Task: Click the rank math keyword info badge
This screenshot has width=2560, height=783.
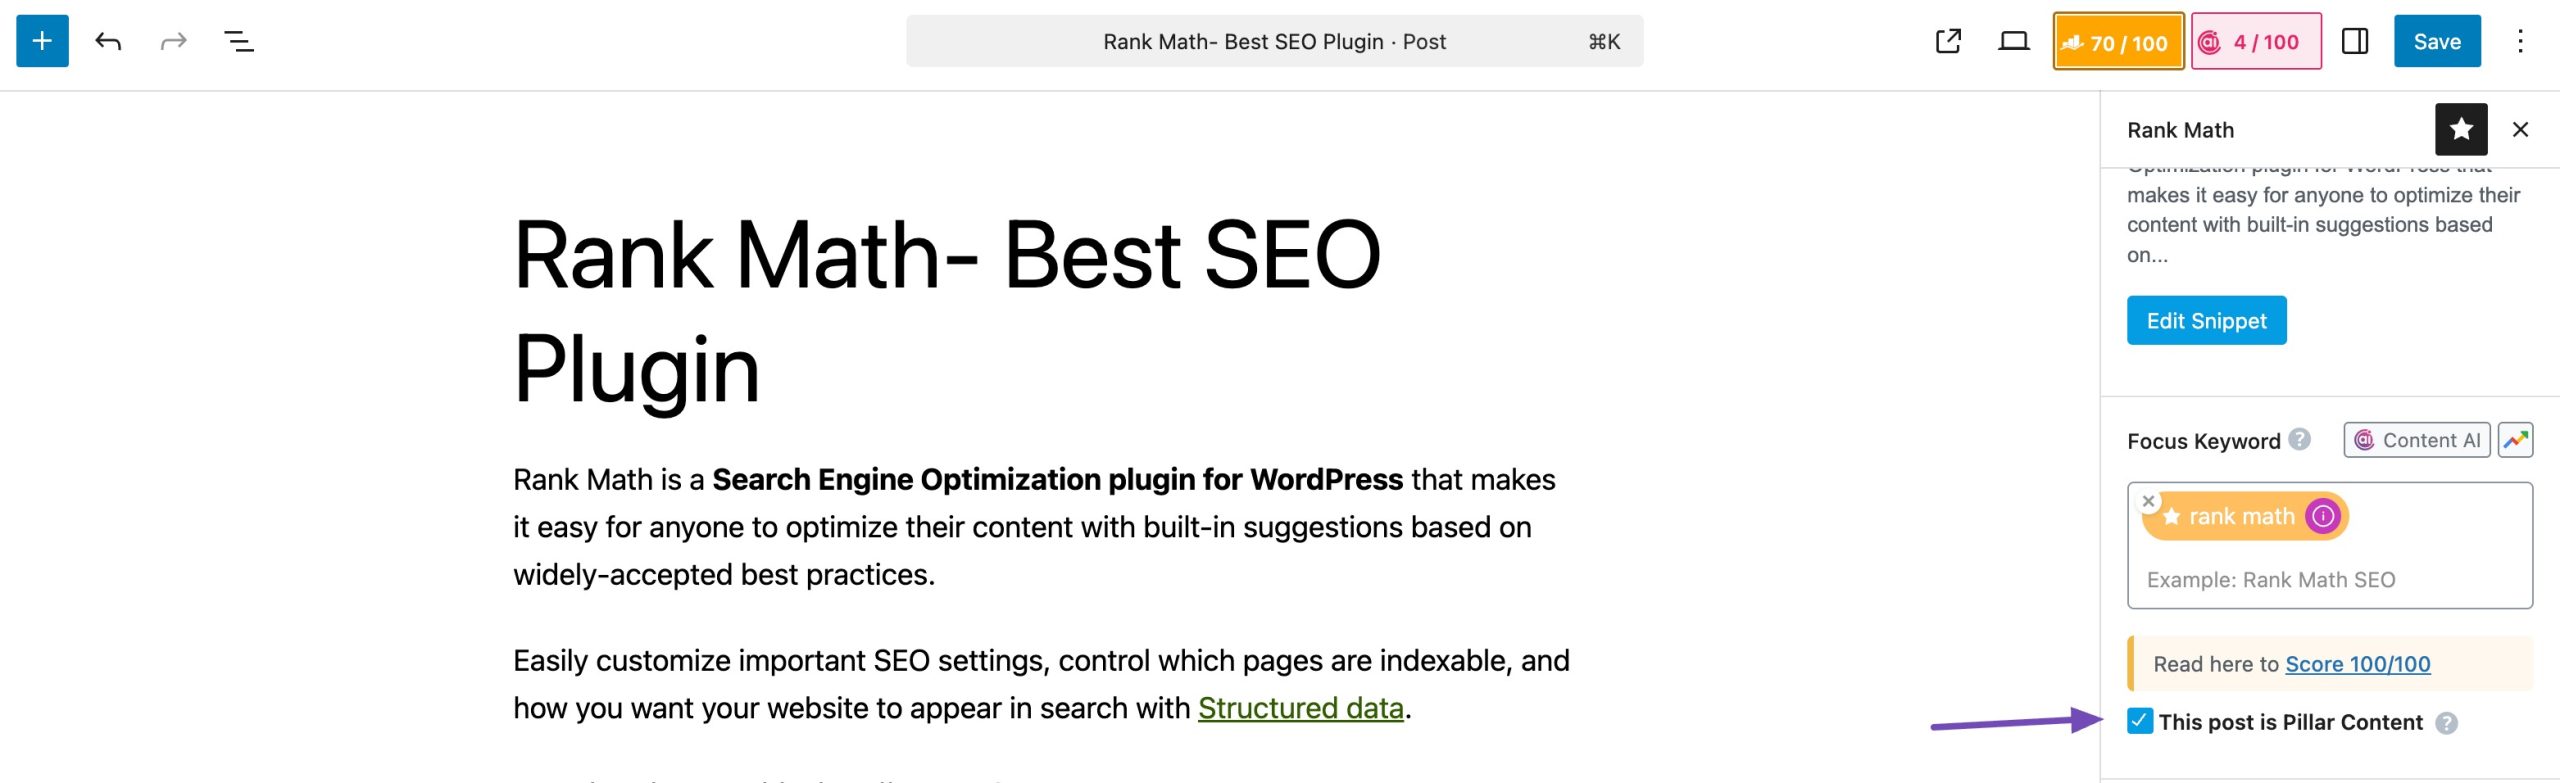Action: coord(2325,516)
